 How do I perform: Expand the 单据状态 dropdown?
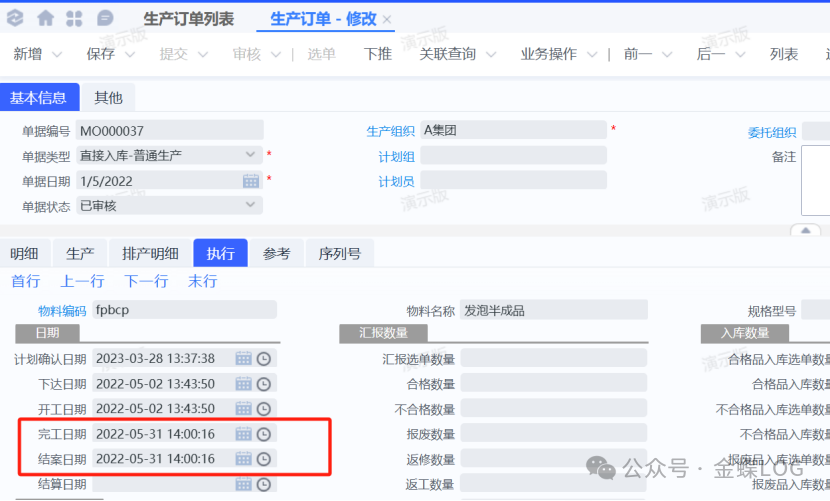click(x=251, y=205)
